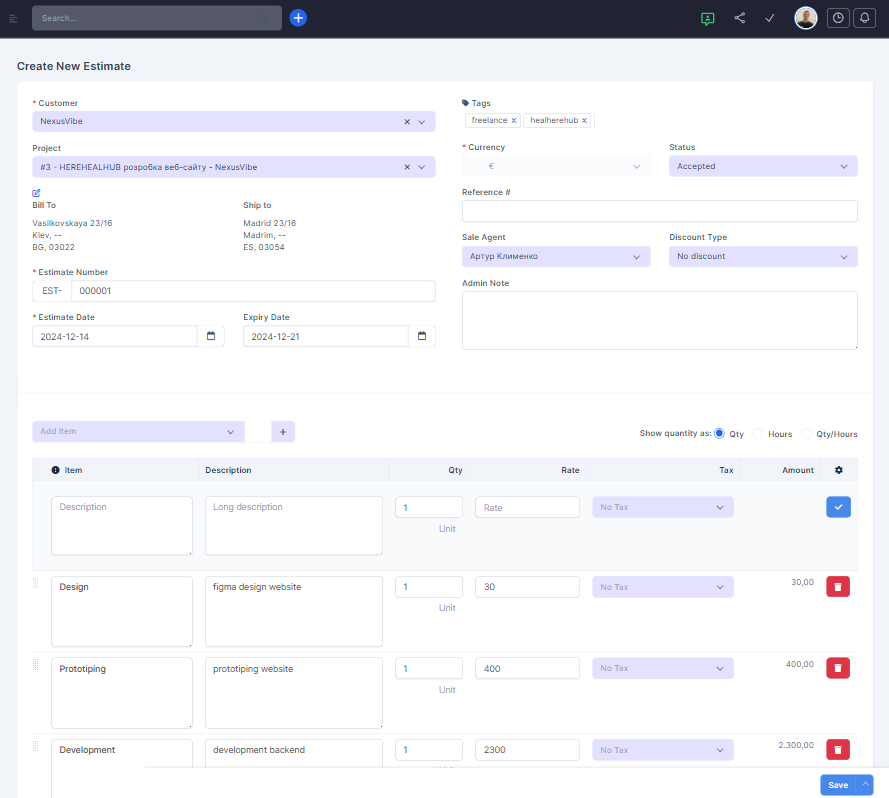Viewport: 889px width, 798px height.
Task: Confirm new item with blue checkmark button
Action: [838, 507]
